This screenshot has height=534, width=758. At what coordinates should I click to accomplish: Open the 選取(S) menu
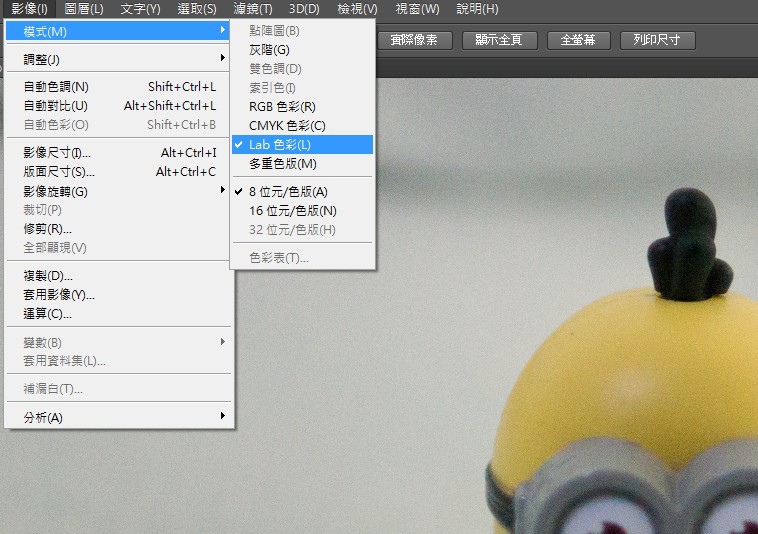pos(197,9)
